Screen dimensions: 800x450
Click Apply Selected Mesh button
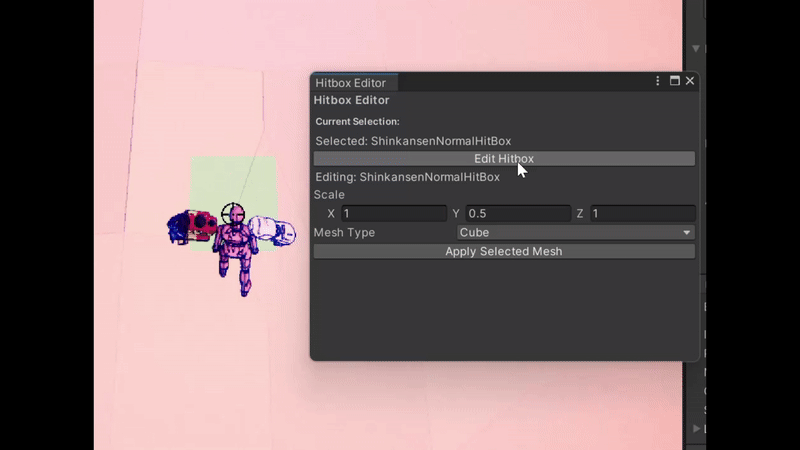coord(504,252)
